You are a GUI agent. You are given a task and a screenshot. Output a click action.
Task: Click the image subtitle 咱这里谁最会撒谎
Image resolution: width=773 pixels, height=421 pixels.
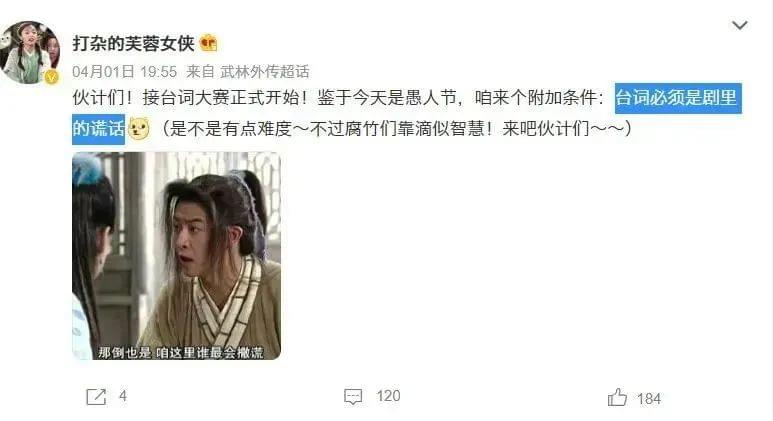click(210, 352)
